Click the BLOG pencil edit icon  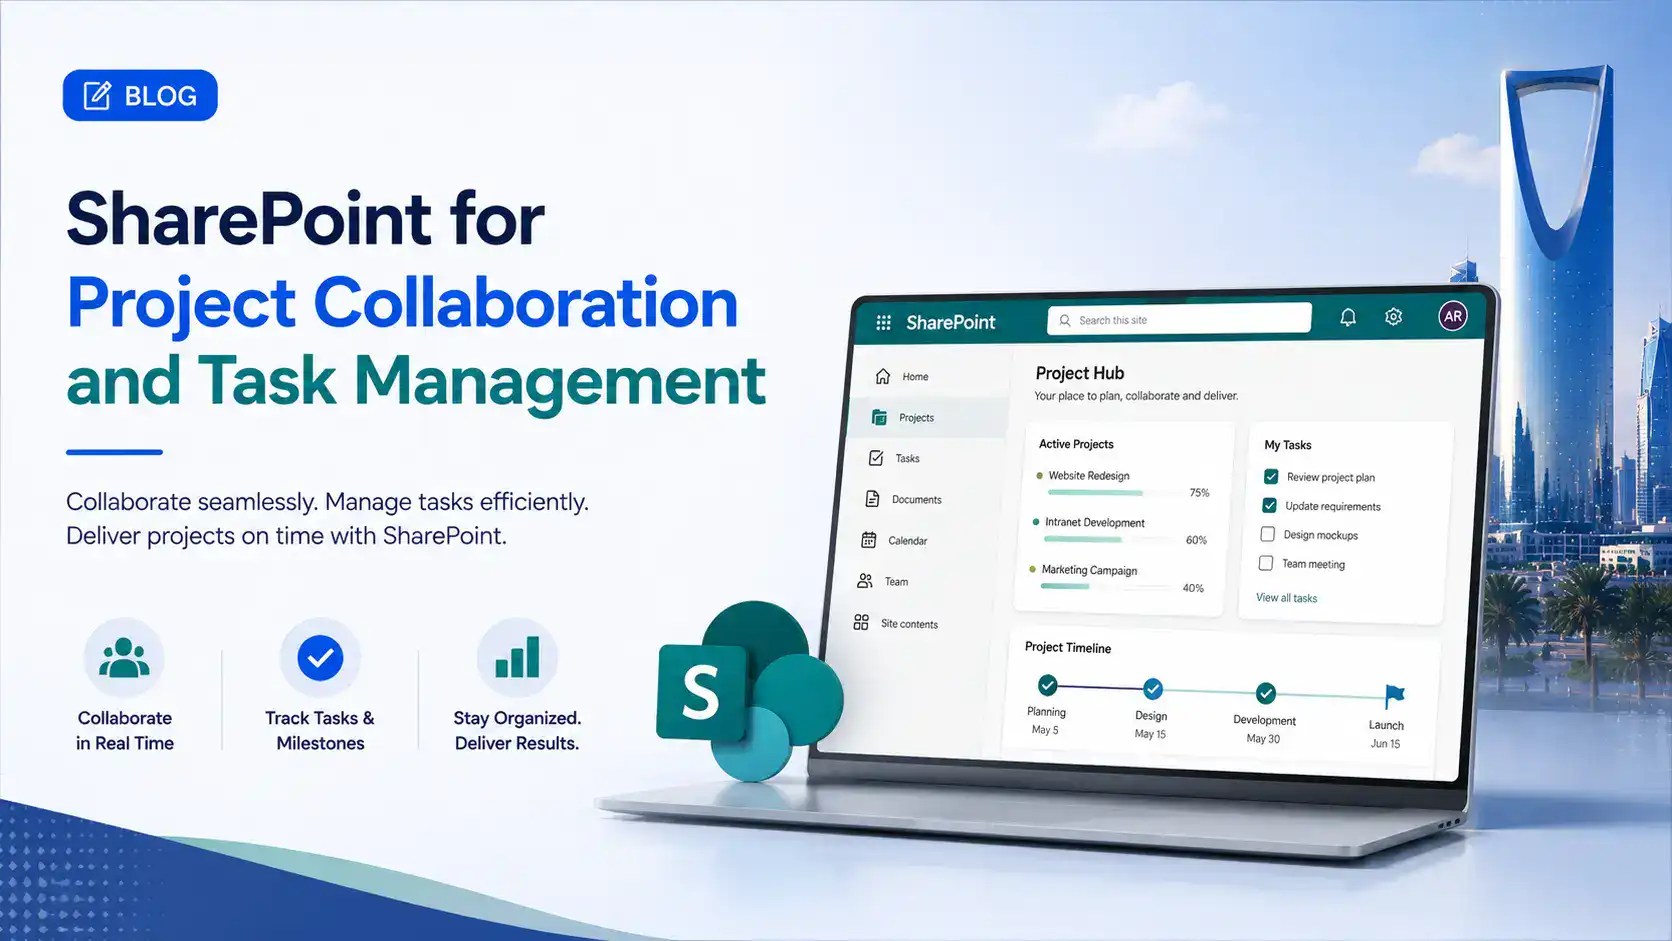(x=97, y=95)
